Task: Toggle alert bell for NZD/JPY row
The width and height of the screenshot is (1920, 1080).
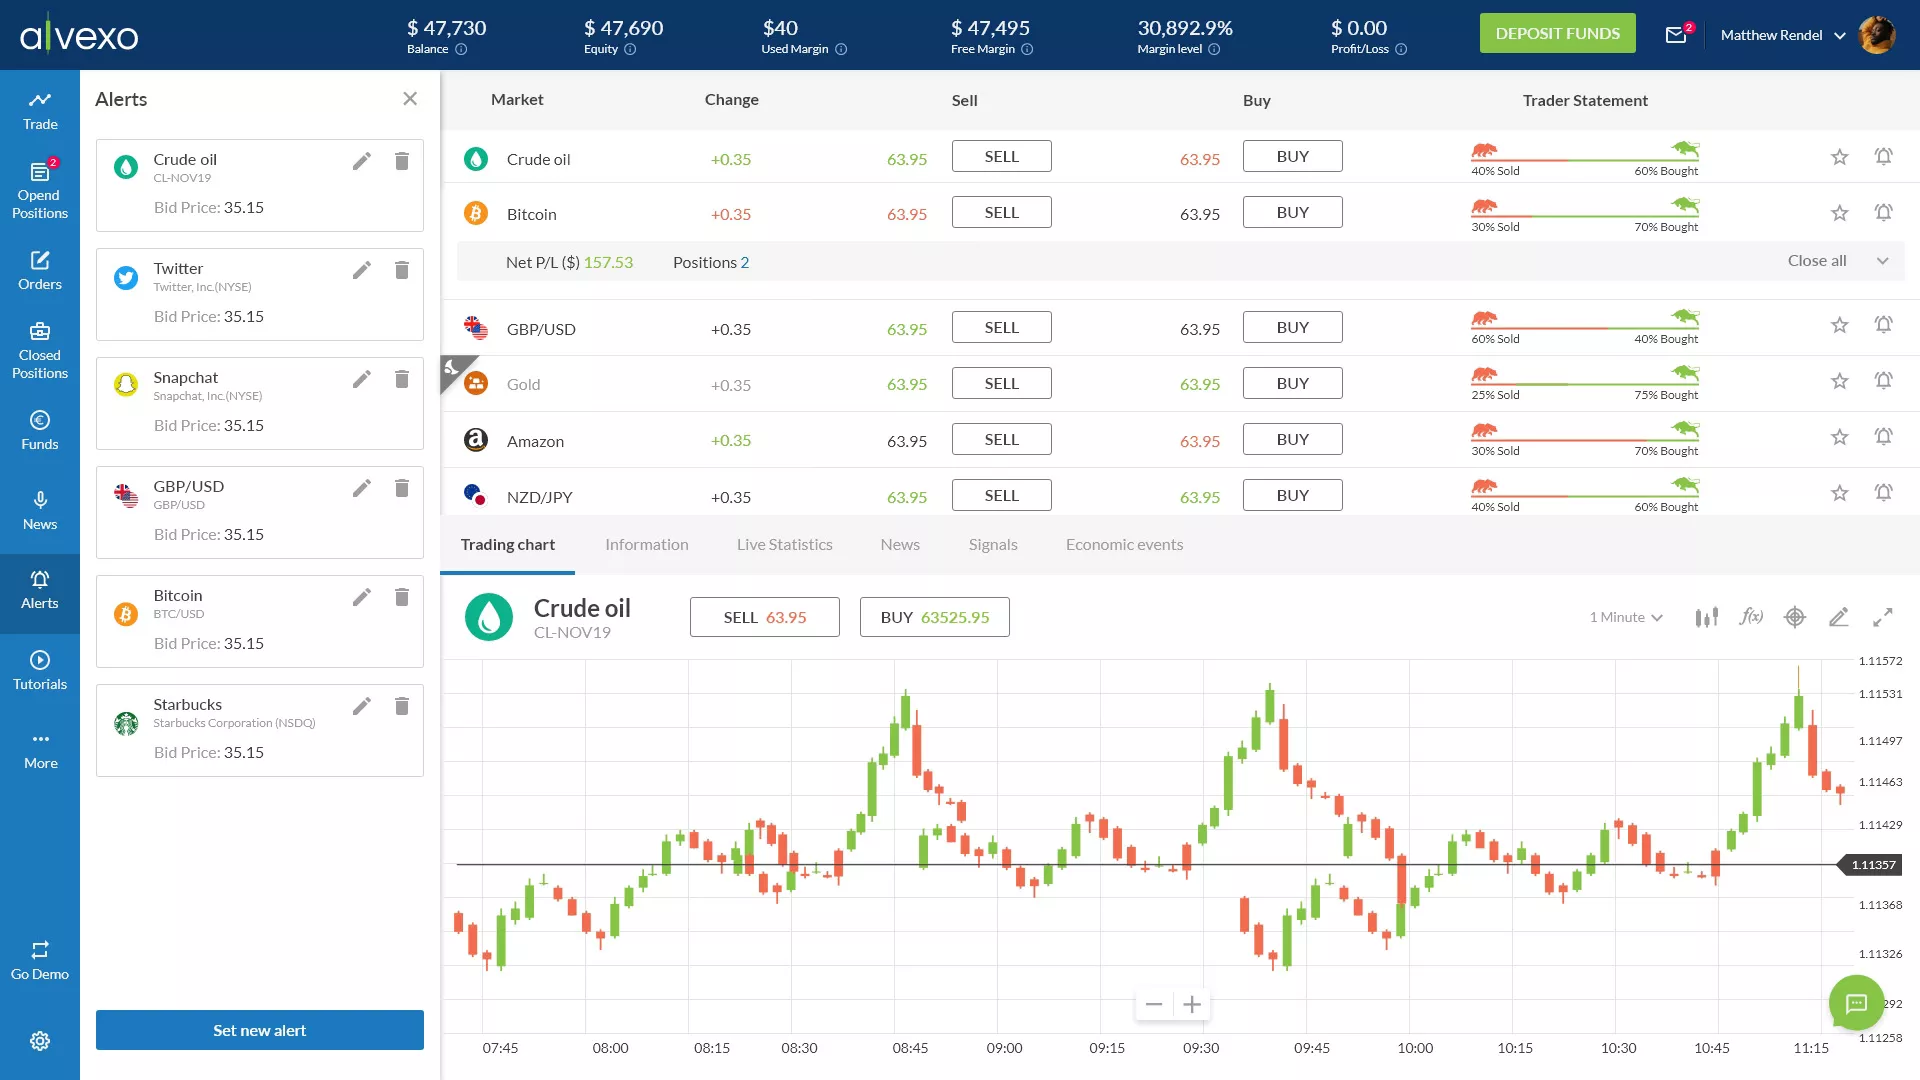Action: point(1884,493)
